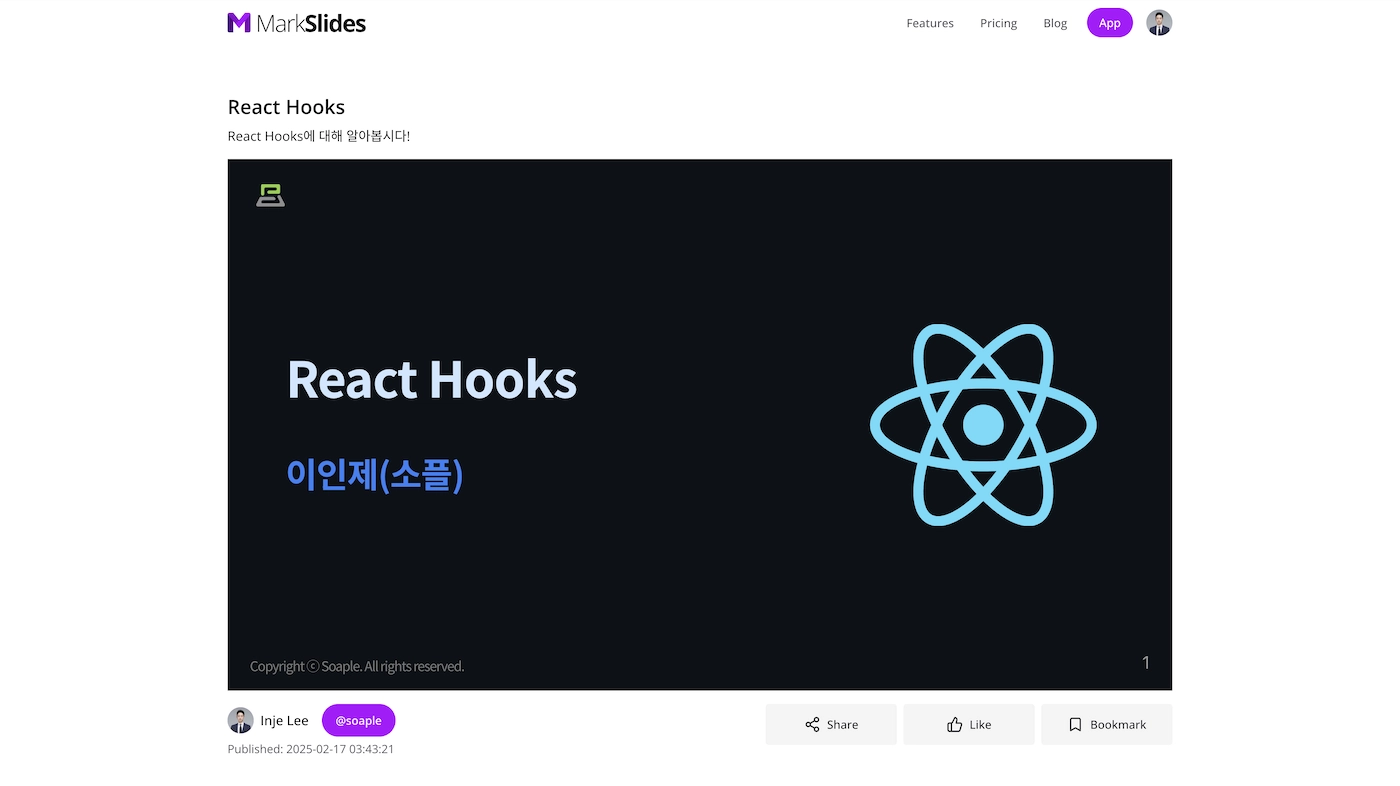This screenshot has height=786, width=1400.
Task: Click the bookmark ribbon icon
Action: coord(1075,724)
